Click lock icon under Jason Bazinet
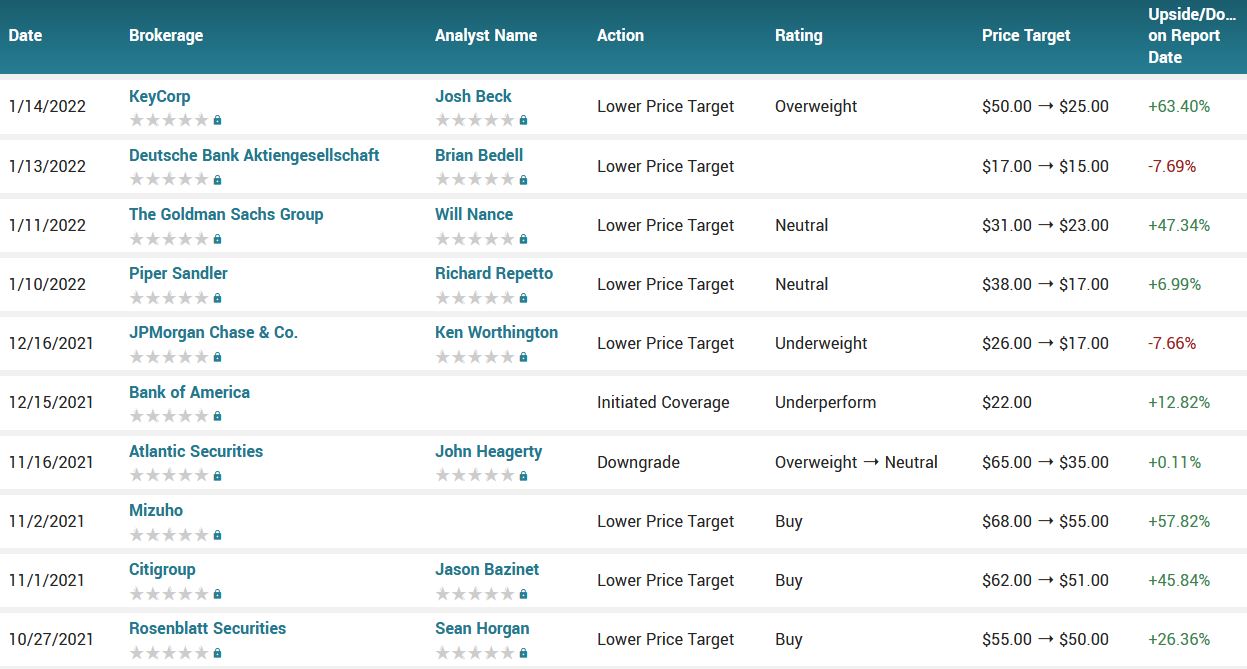 523,594
